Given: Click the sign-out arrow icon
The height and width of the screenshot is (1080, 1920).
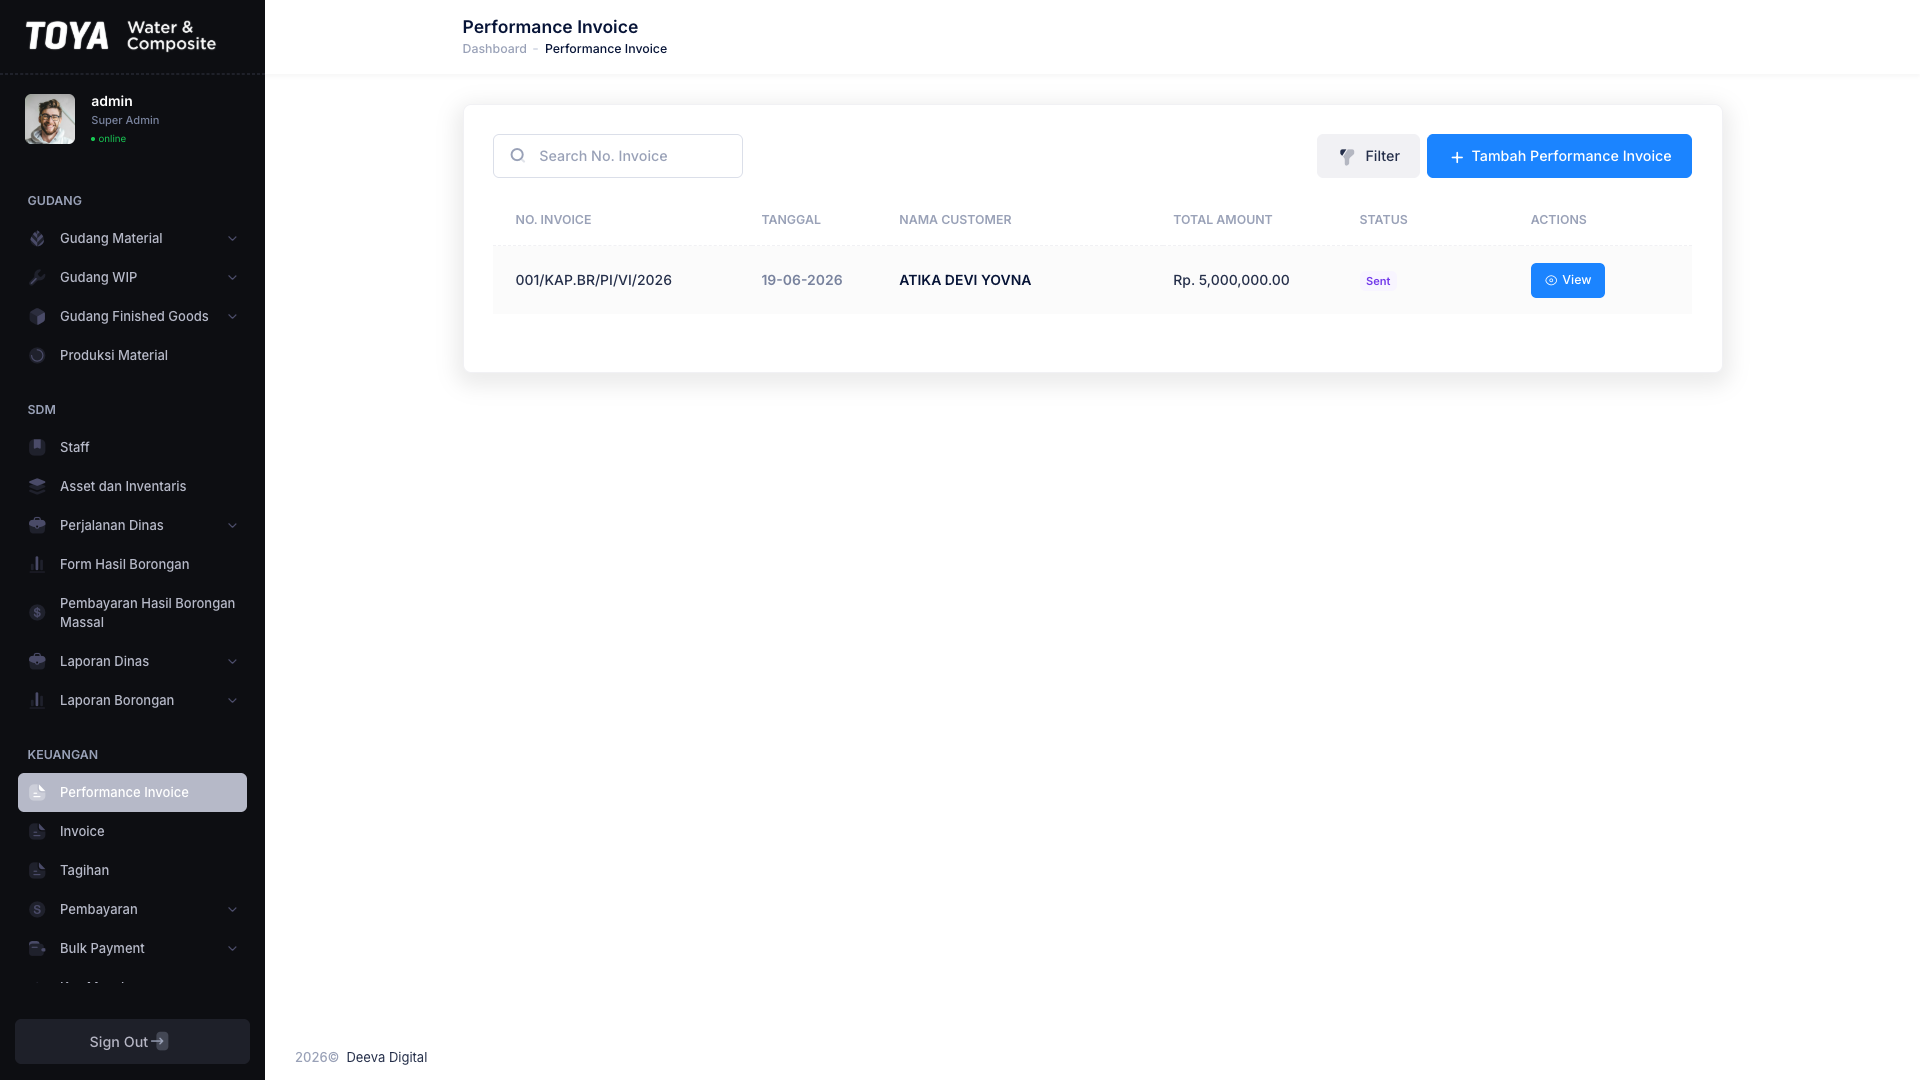Looking at the screenshot, I should coord(160,1041).
